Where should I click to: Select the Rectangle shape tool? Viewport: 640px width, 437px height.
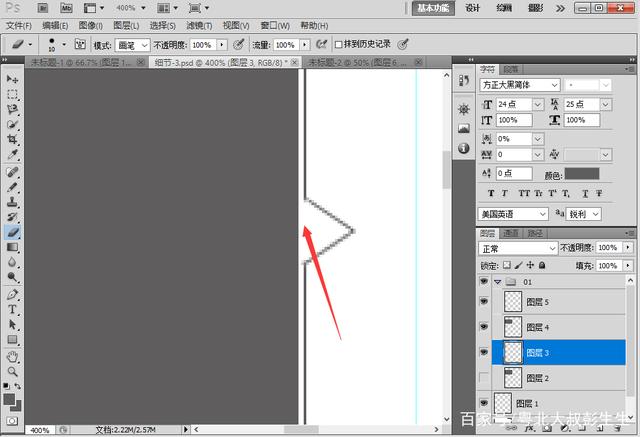12,339
